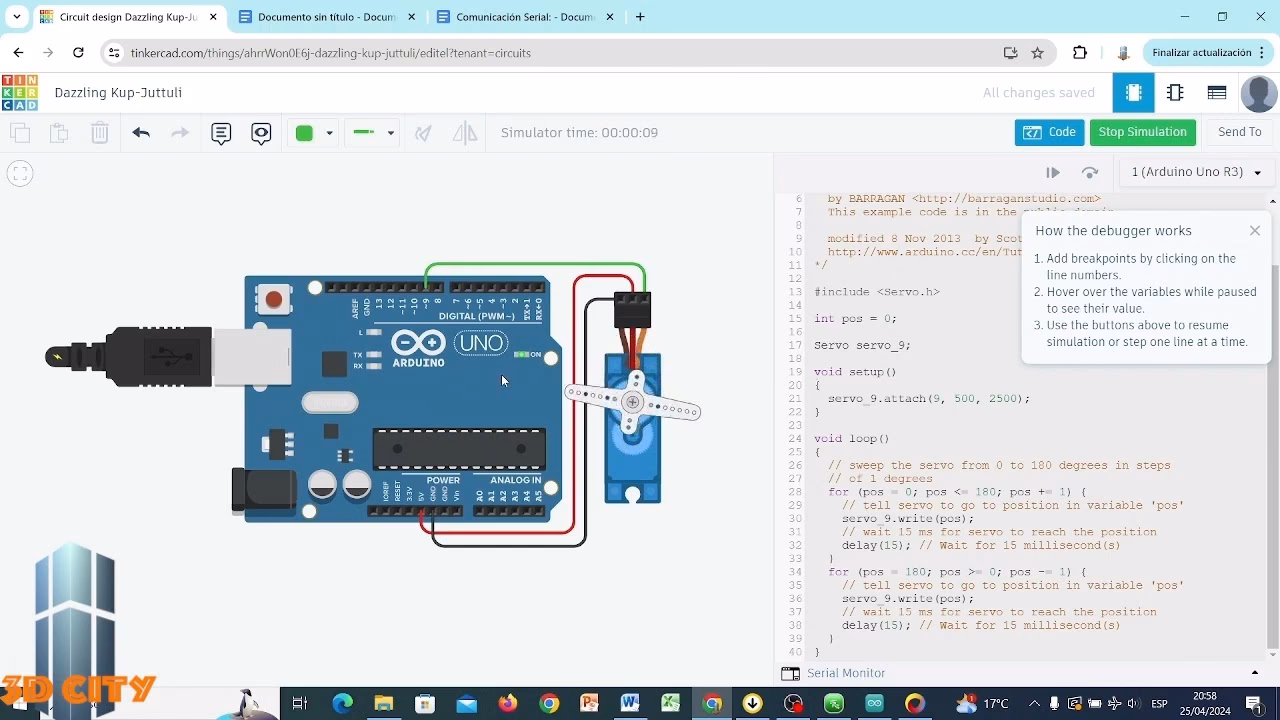Screen dimensions: 1280x720
Task: Open the Notes annotation tool
Action: pos(221,132)
